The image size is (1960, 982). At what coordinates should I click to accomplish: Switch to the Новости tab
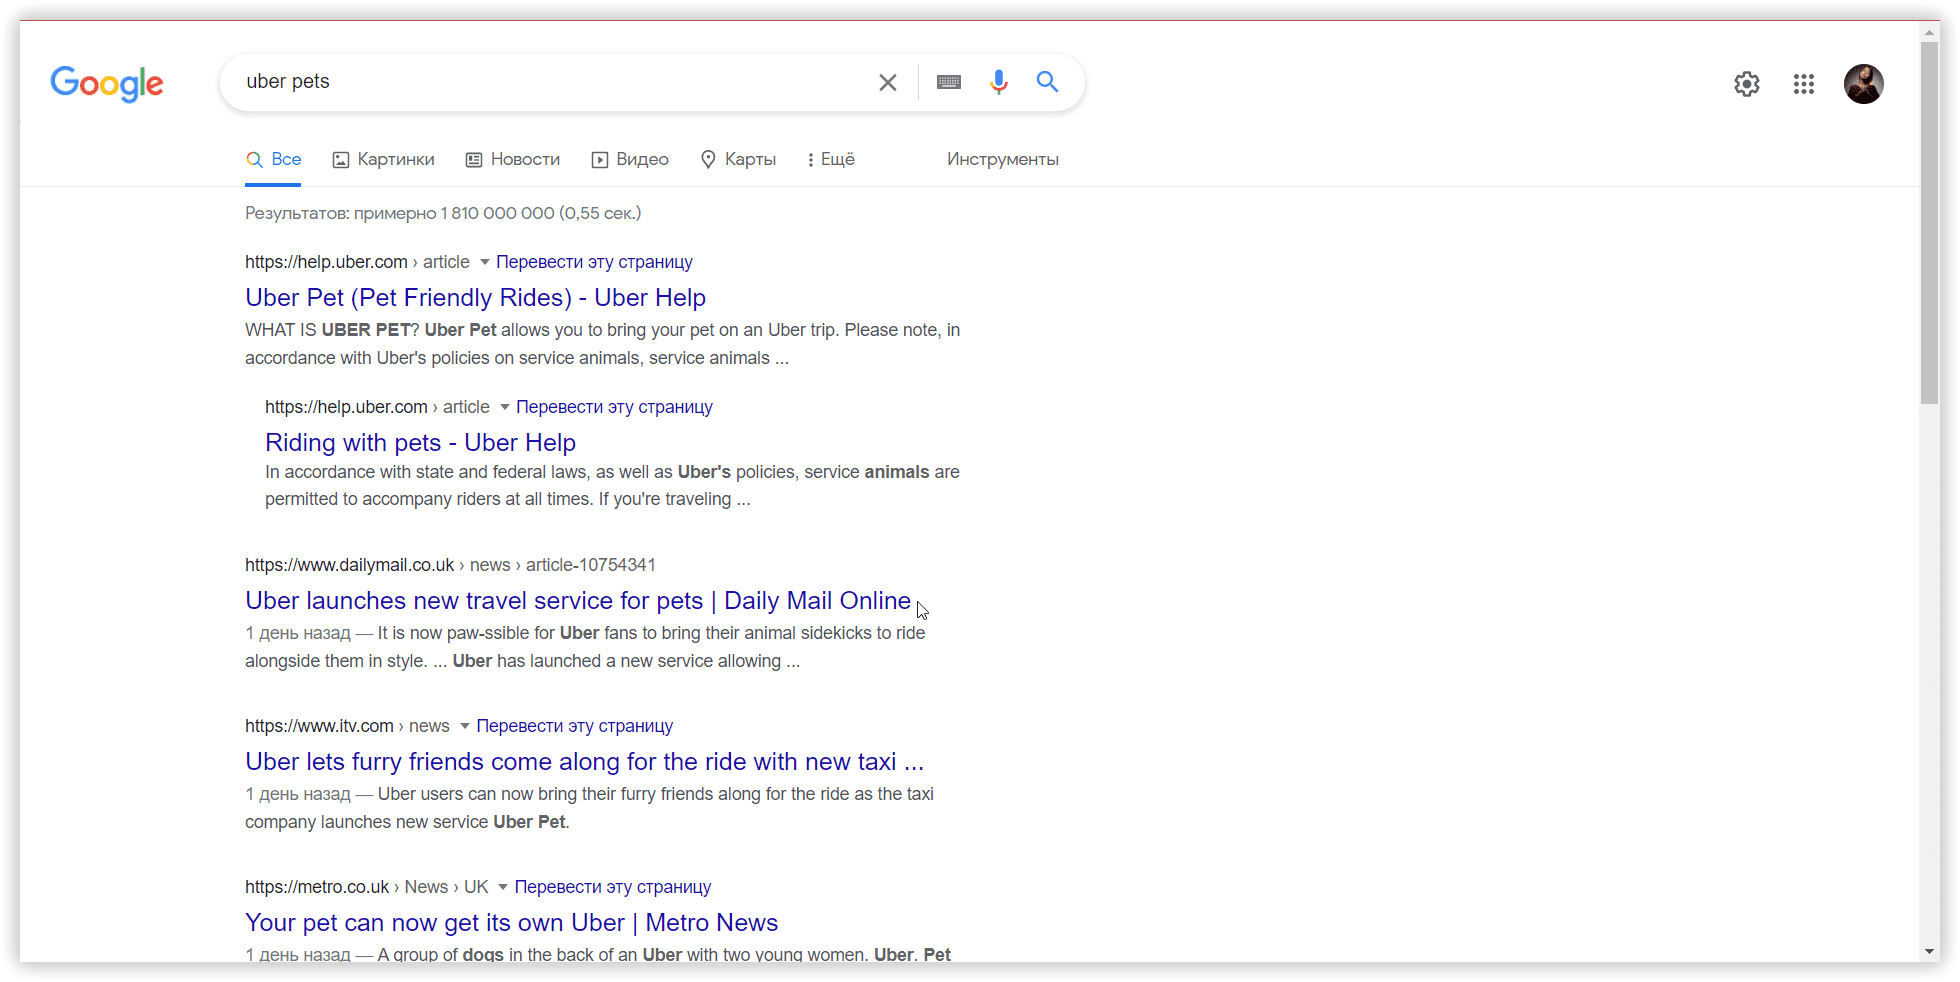pos(512,159)
